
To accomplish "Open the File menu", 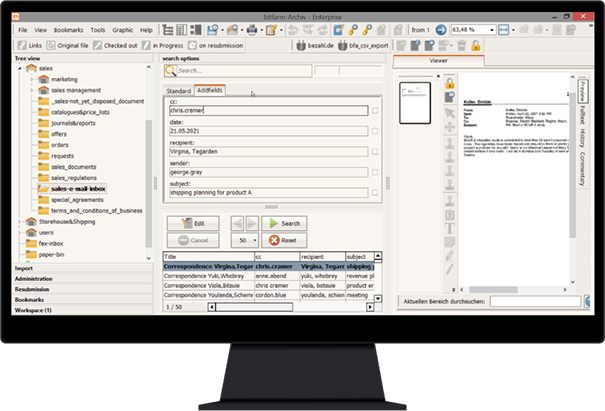I will coord(23,30).
